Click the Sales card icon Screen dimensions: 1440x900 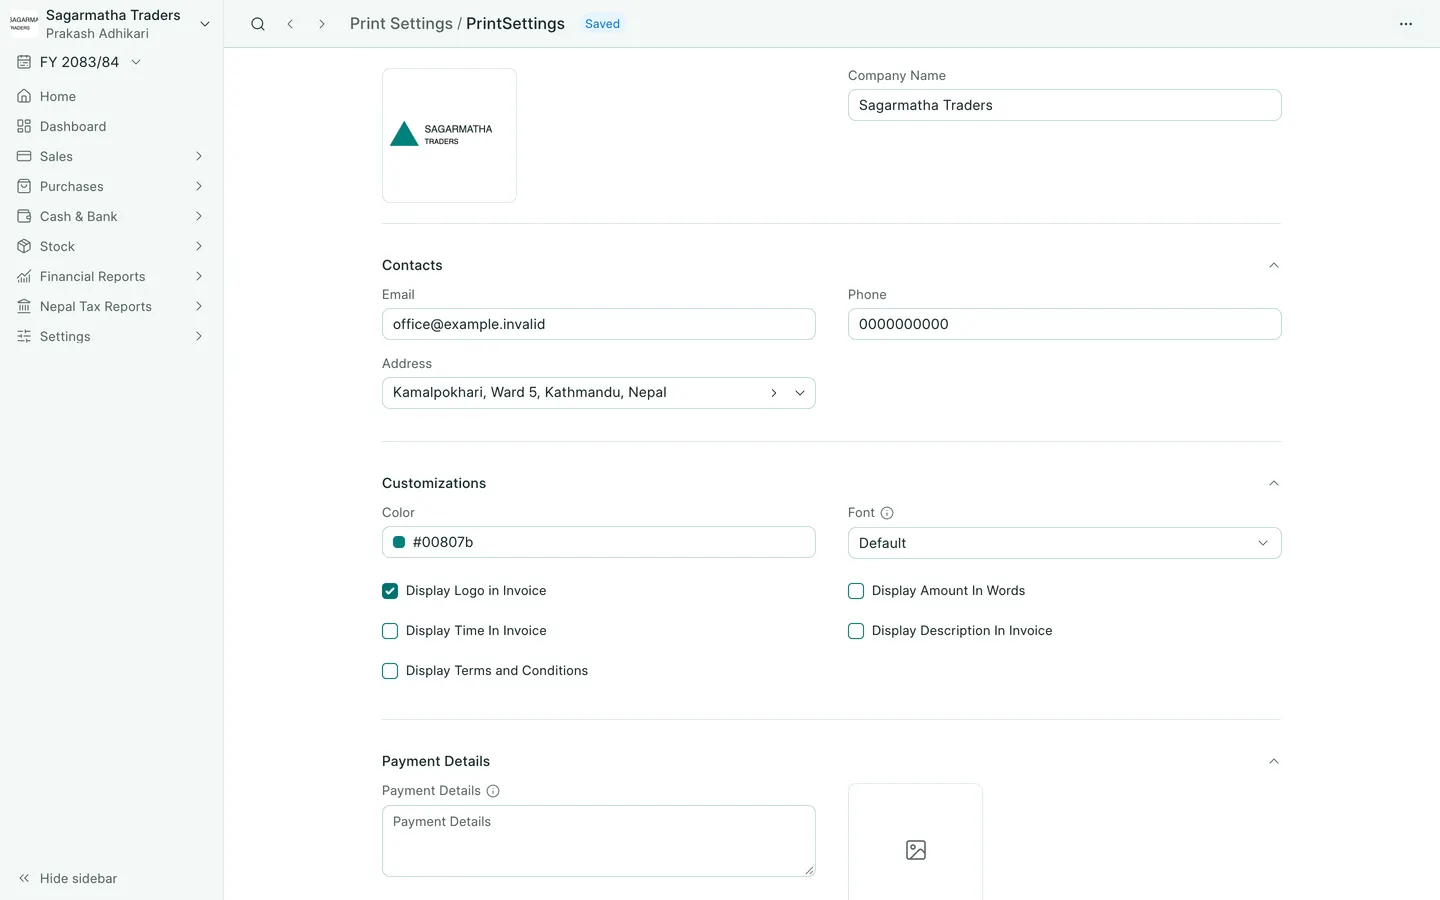24,156
